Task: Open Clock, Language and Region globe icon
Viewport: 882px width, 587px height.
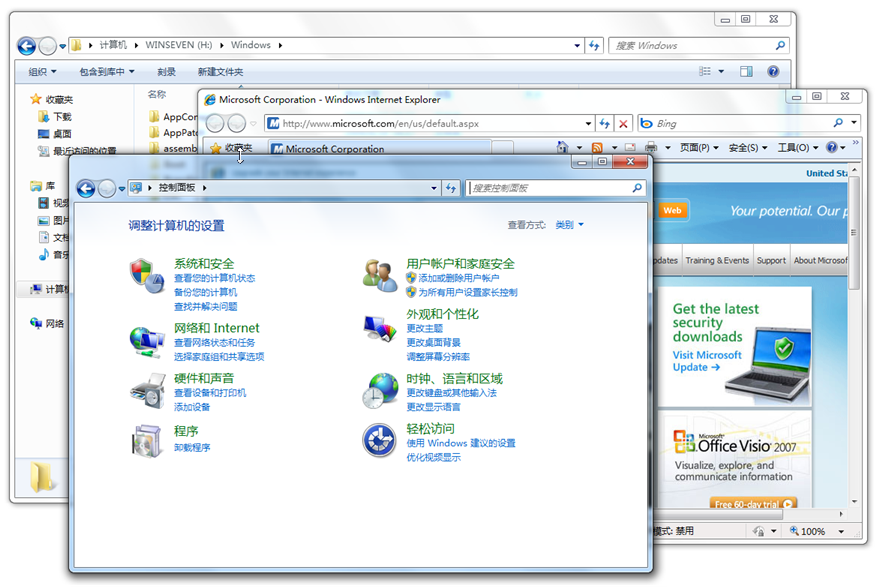Action: tap(380, 390)
